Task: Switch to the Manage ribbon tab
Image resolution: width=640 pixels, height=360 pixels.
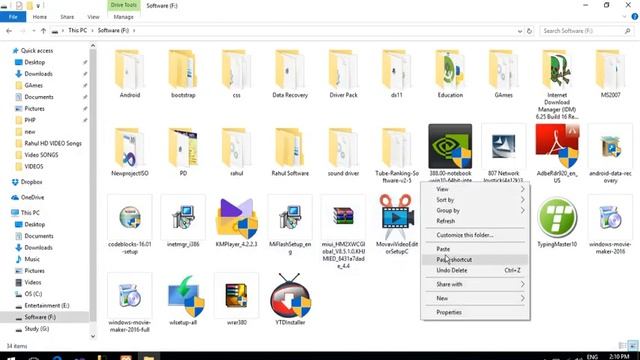Action: 123,17
